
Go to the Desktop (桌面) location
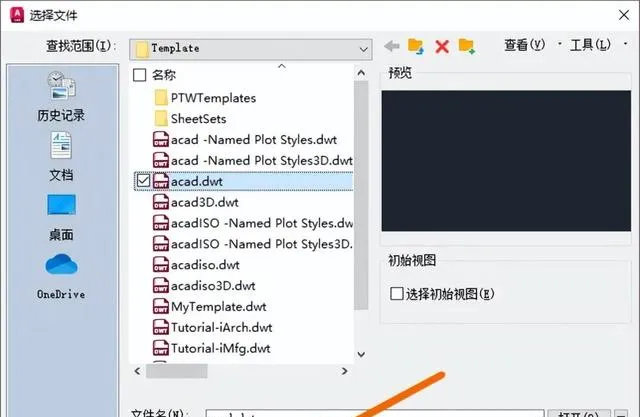click(61, 217)
